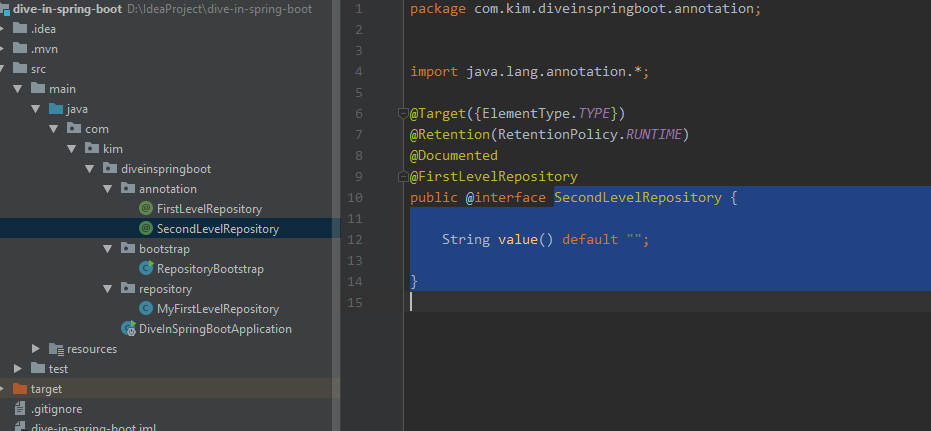931x431 pixels.
Task: Click the value() method declaration
Action: [546, 239]
